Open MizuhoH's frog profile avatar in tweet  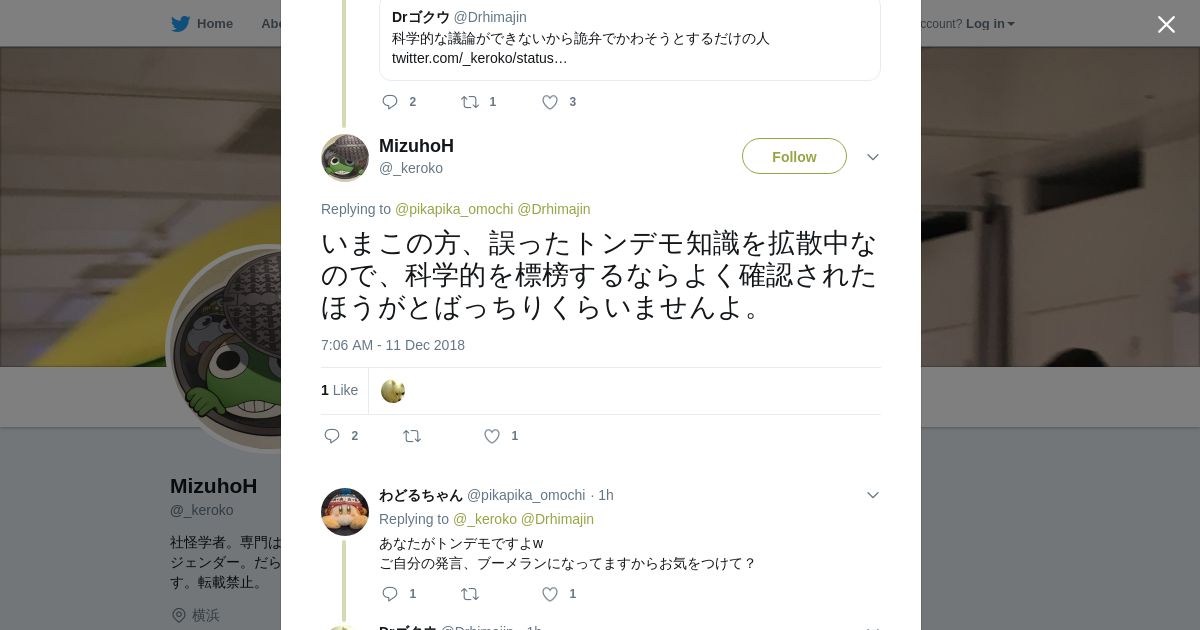(x=345, y=158)
